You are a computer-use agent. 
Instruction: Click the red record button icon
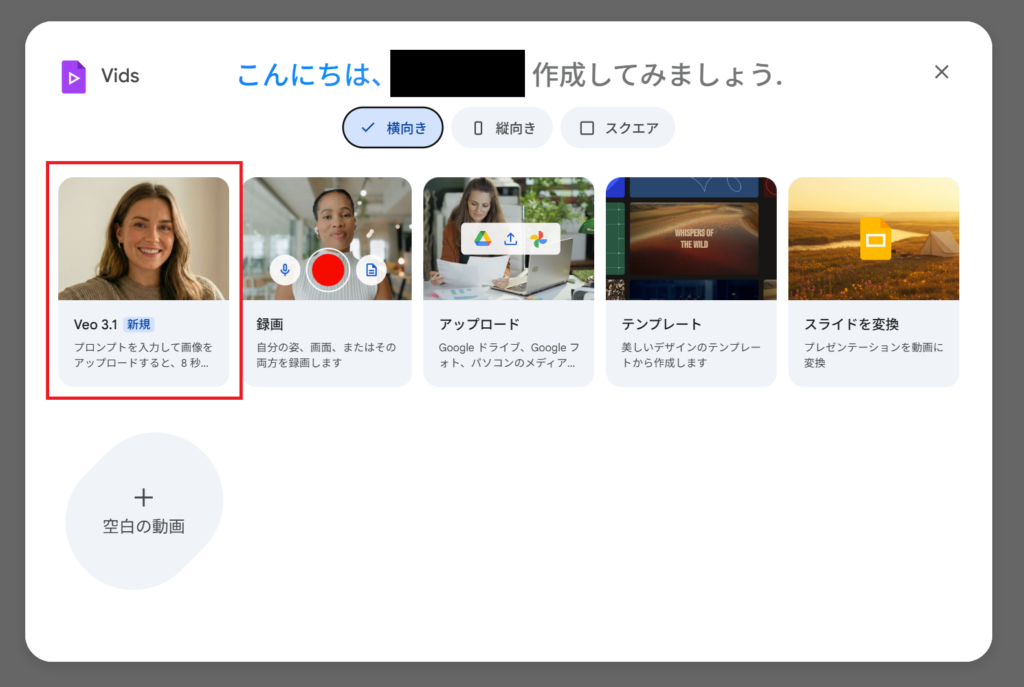tap(328, 269)
